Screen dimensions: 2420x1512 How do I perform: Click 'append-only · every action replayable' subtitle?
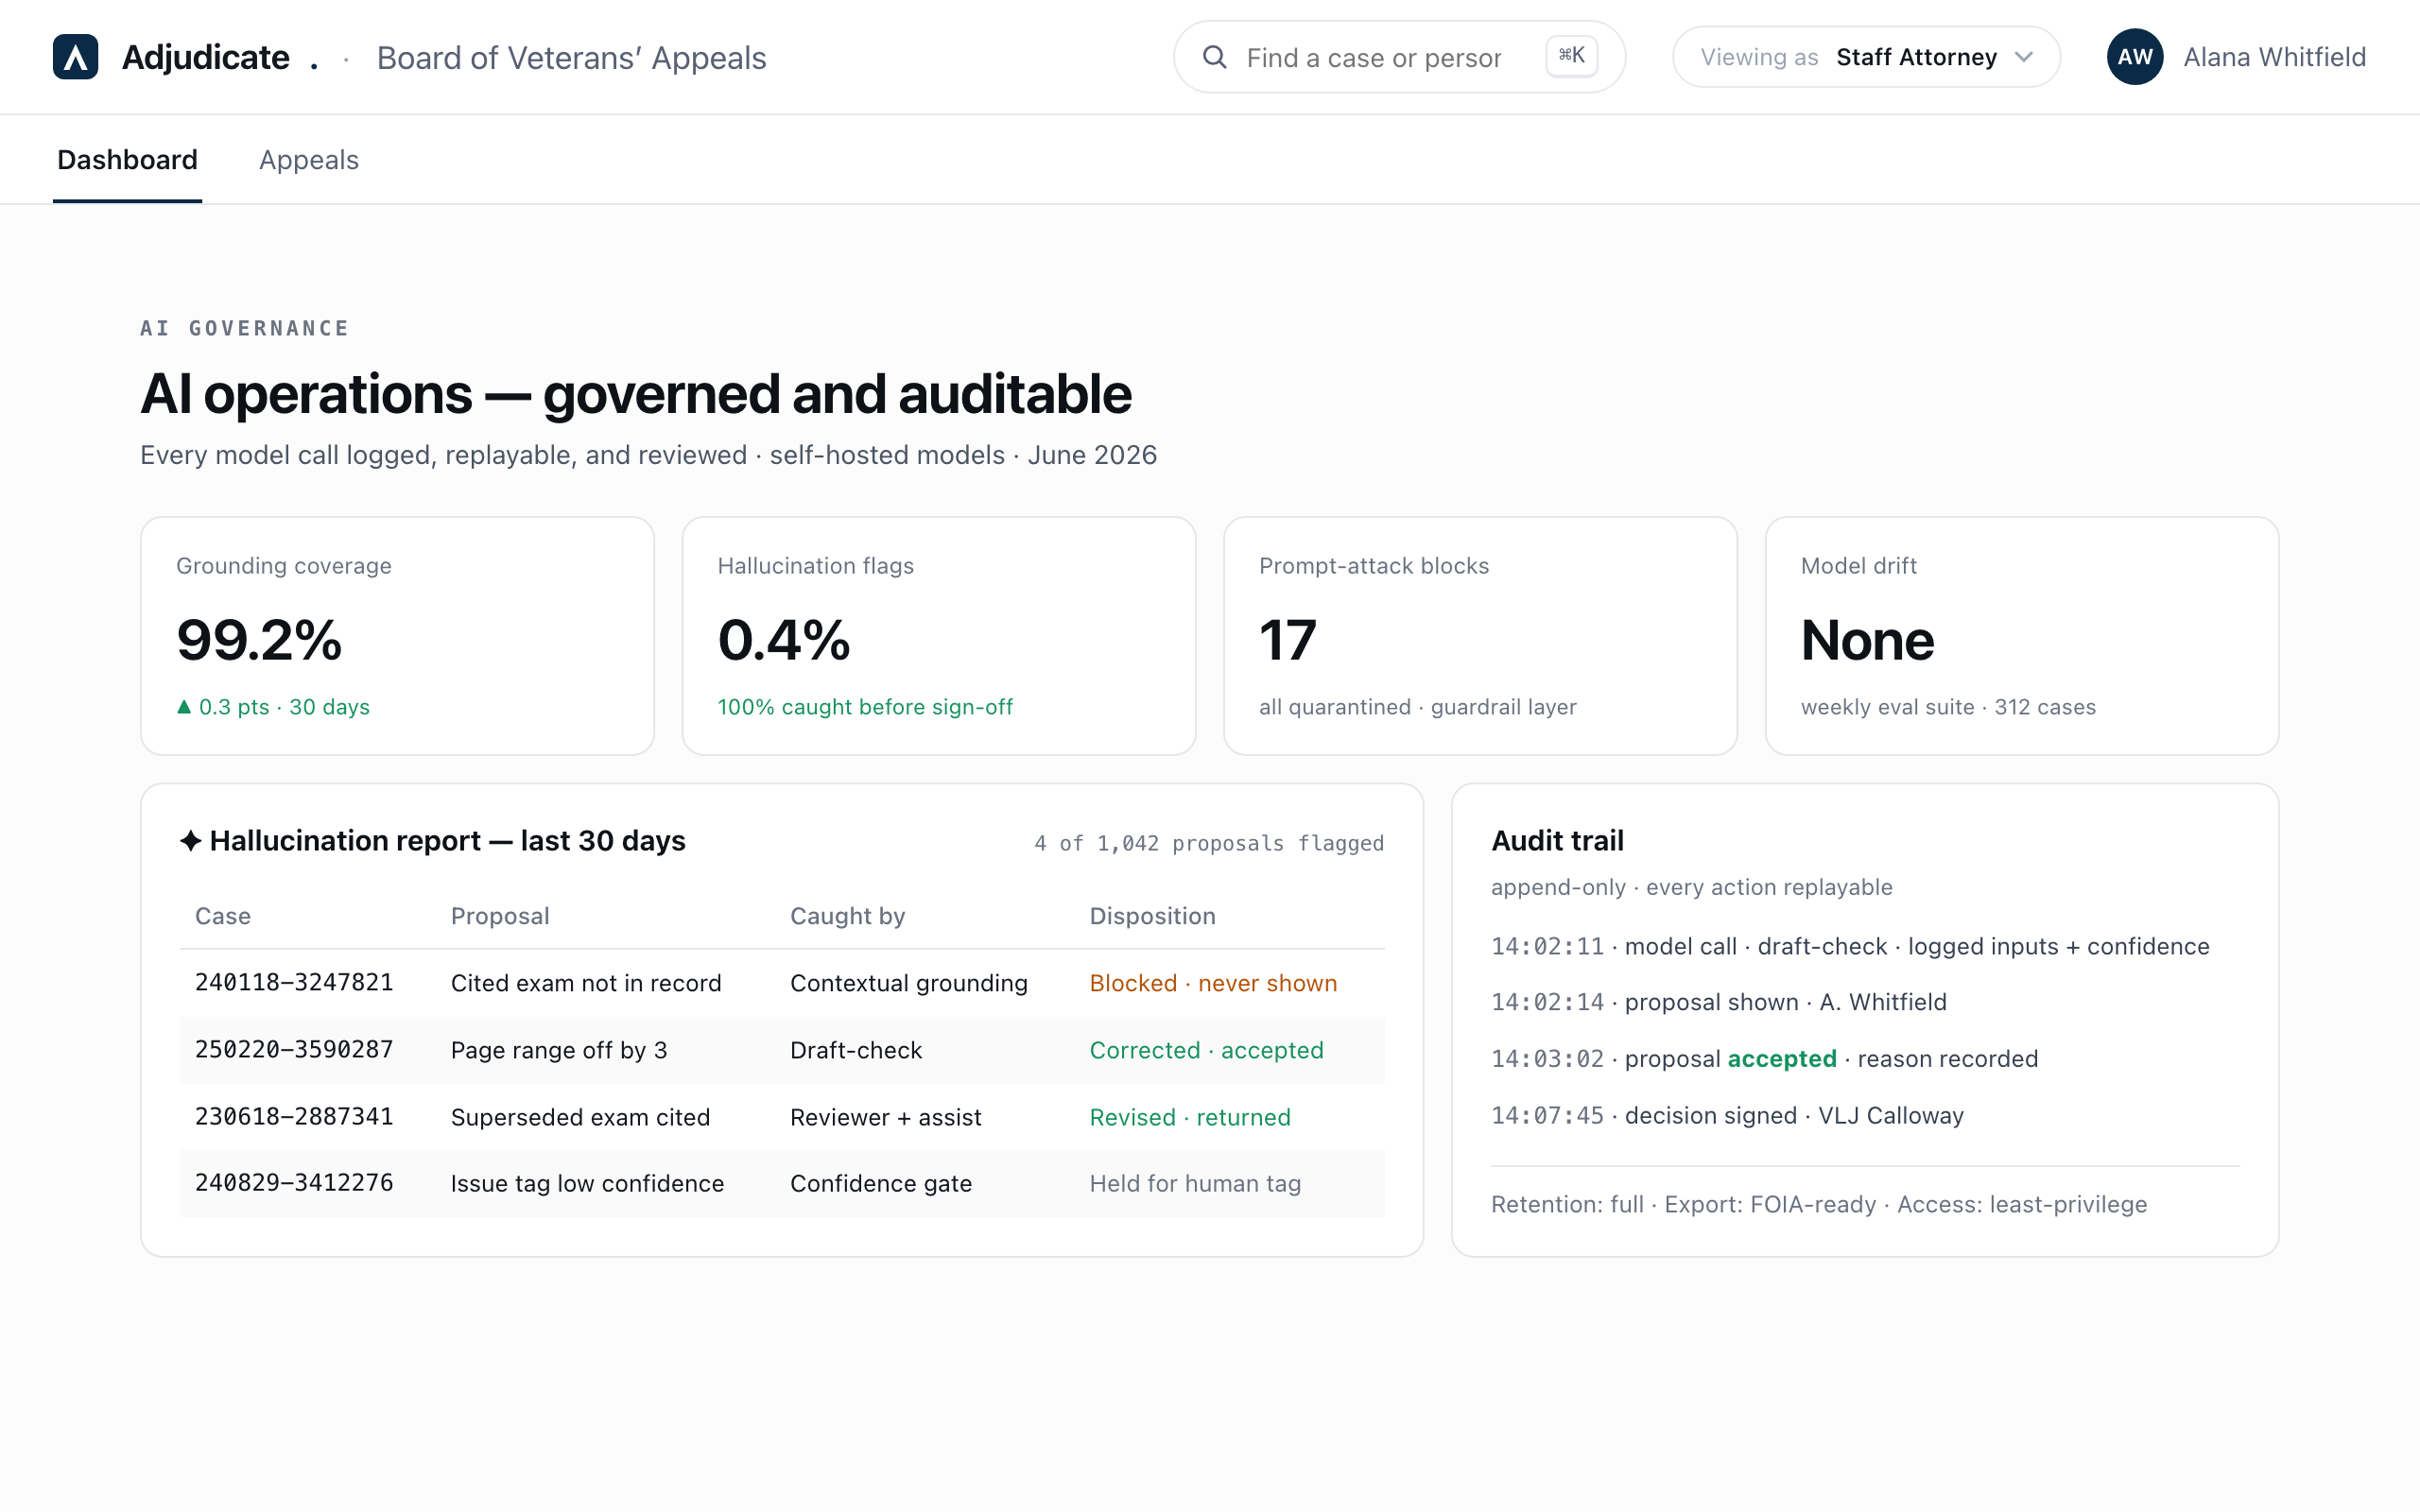click(x=1691, y=887)
